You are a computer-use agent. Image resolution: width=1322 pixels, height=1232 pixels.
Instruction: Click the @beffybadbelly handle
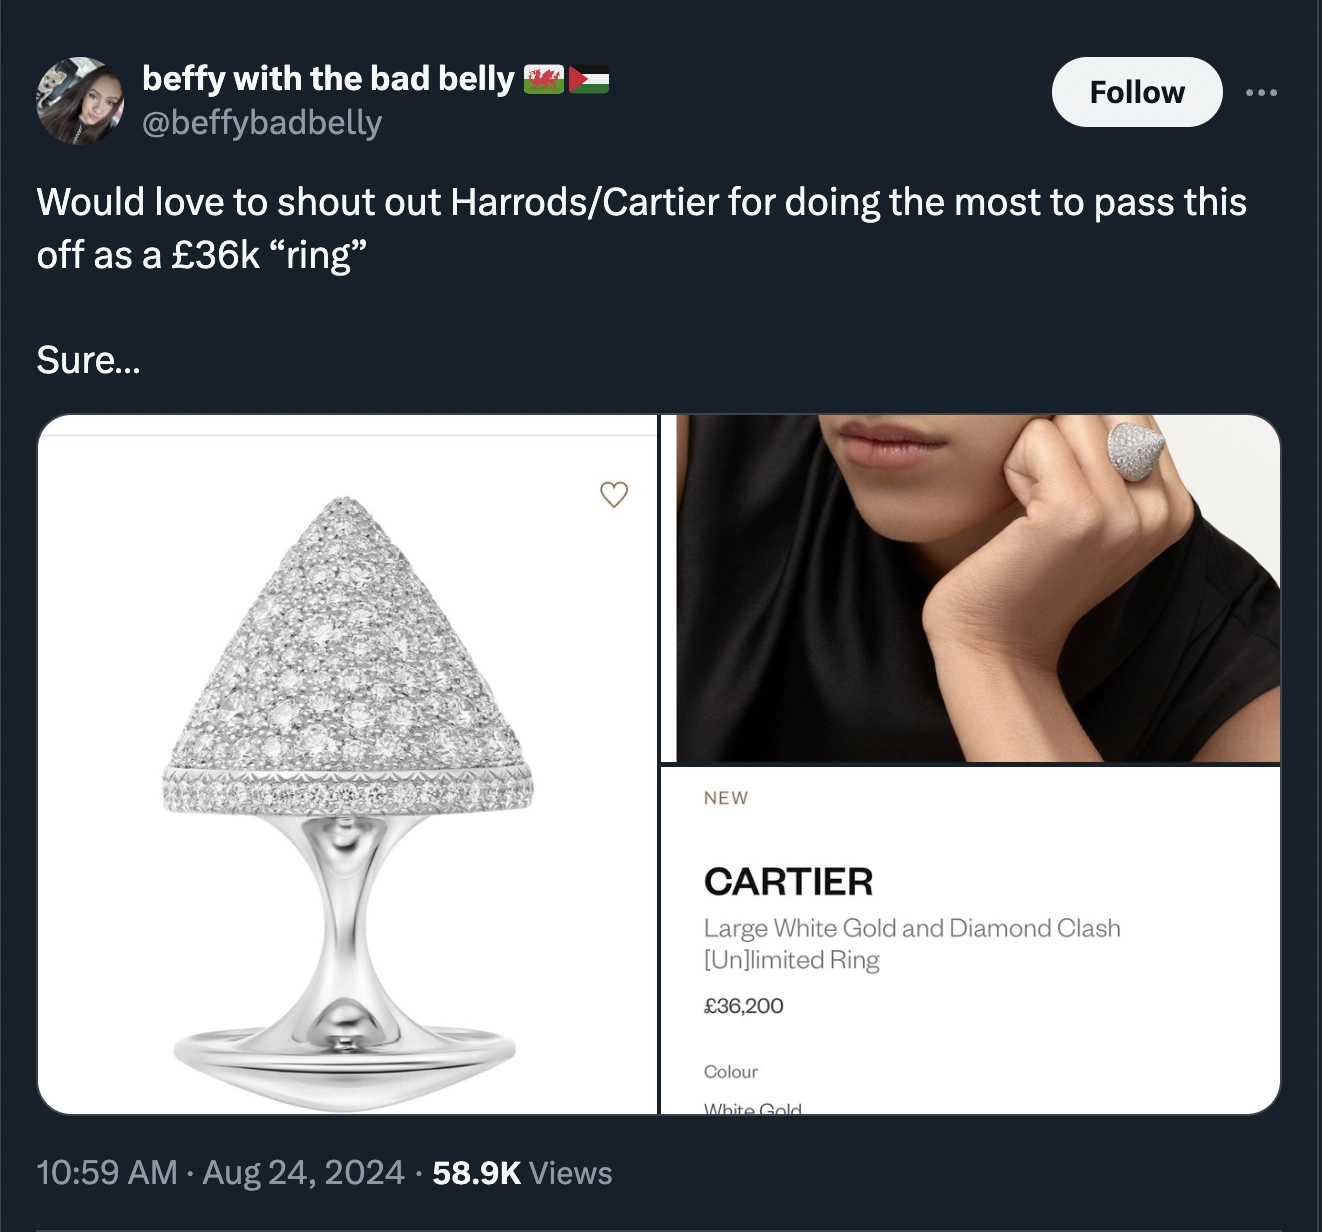tap(262, 122)
